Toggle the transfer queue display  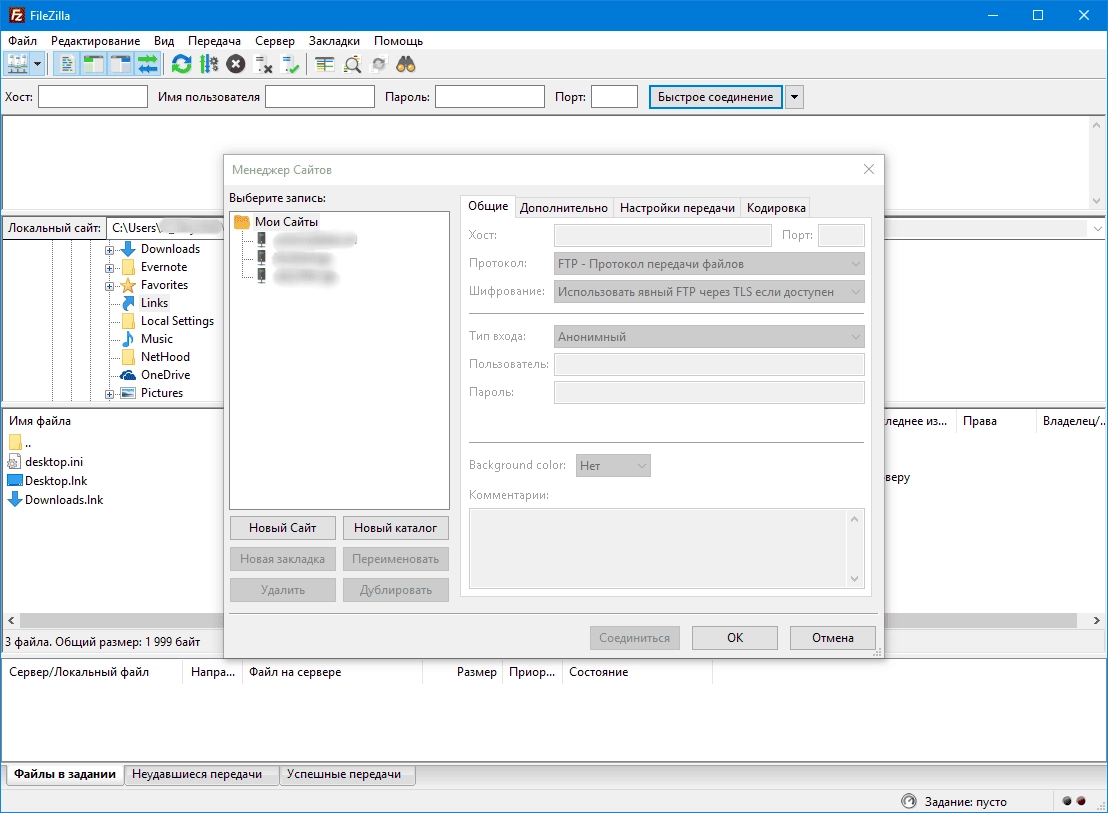click(x=147, y=65)
